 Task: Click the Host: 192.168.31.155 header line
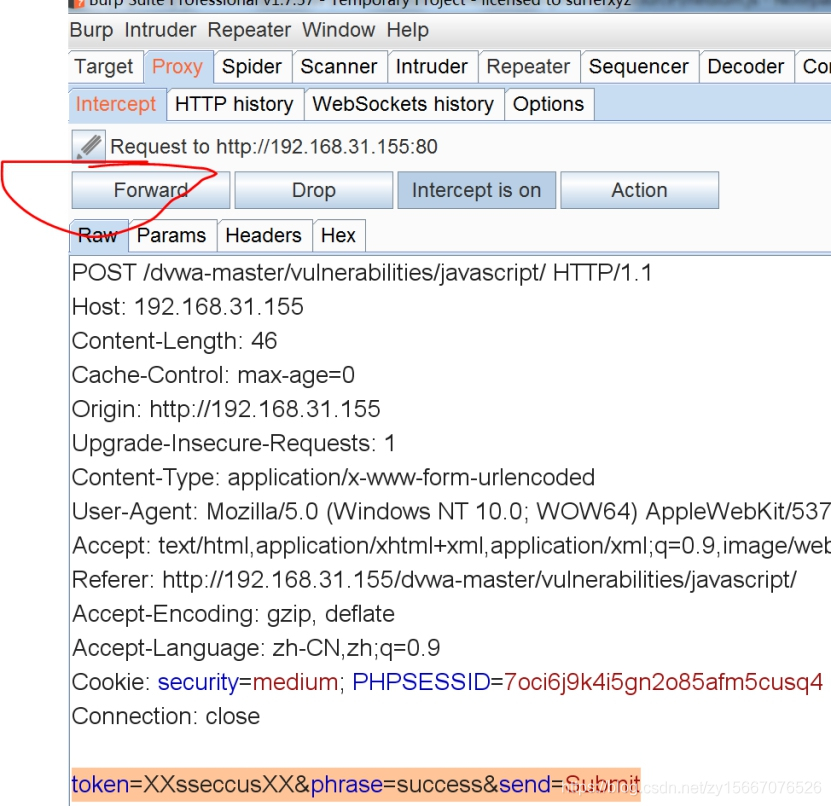click(188, 307)
